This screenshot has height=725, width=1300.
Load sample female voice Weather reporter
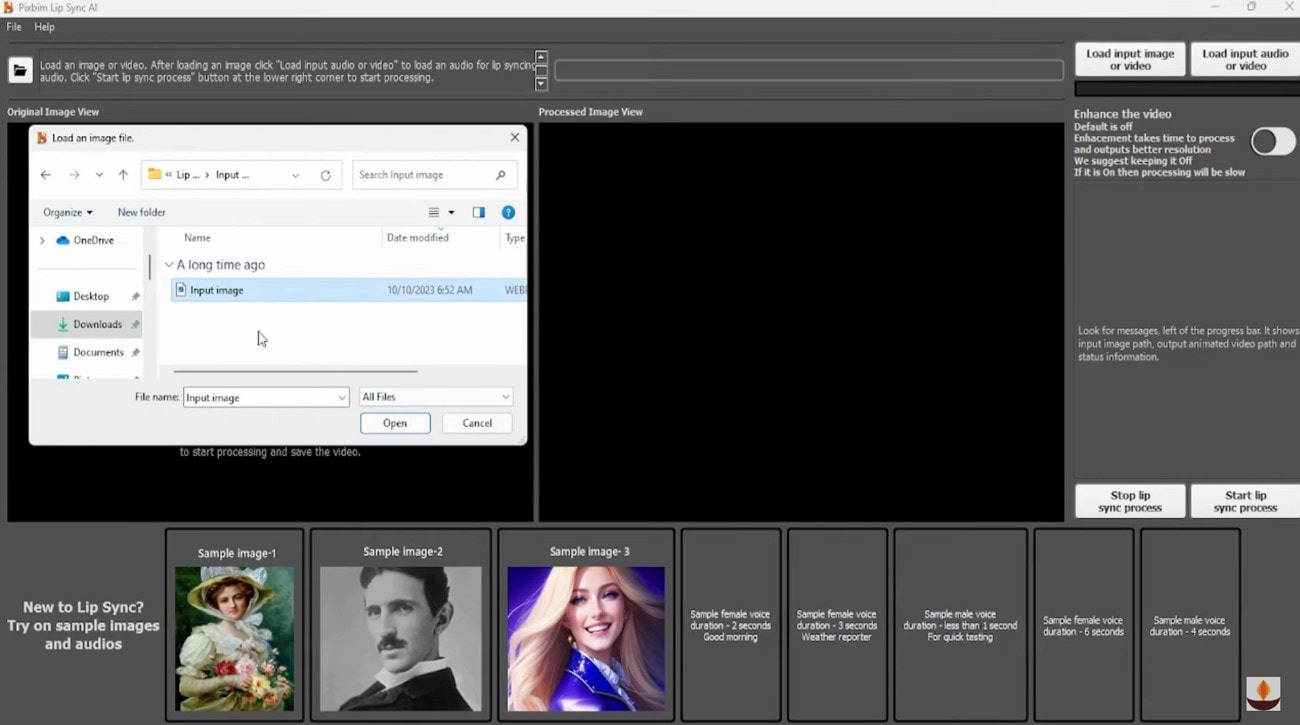[836, 625]
